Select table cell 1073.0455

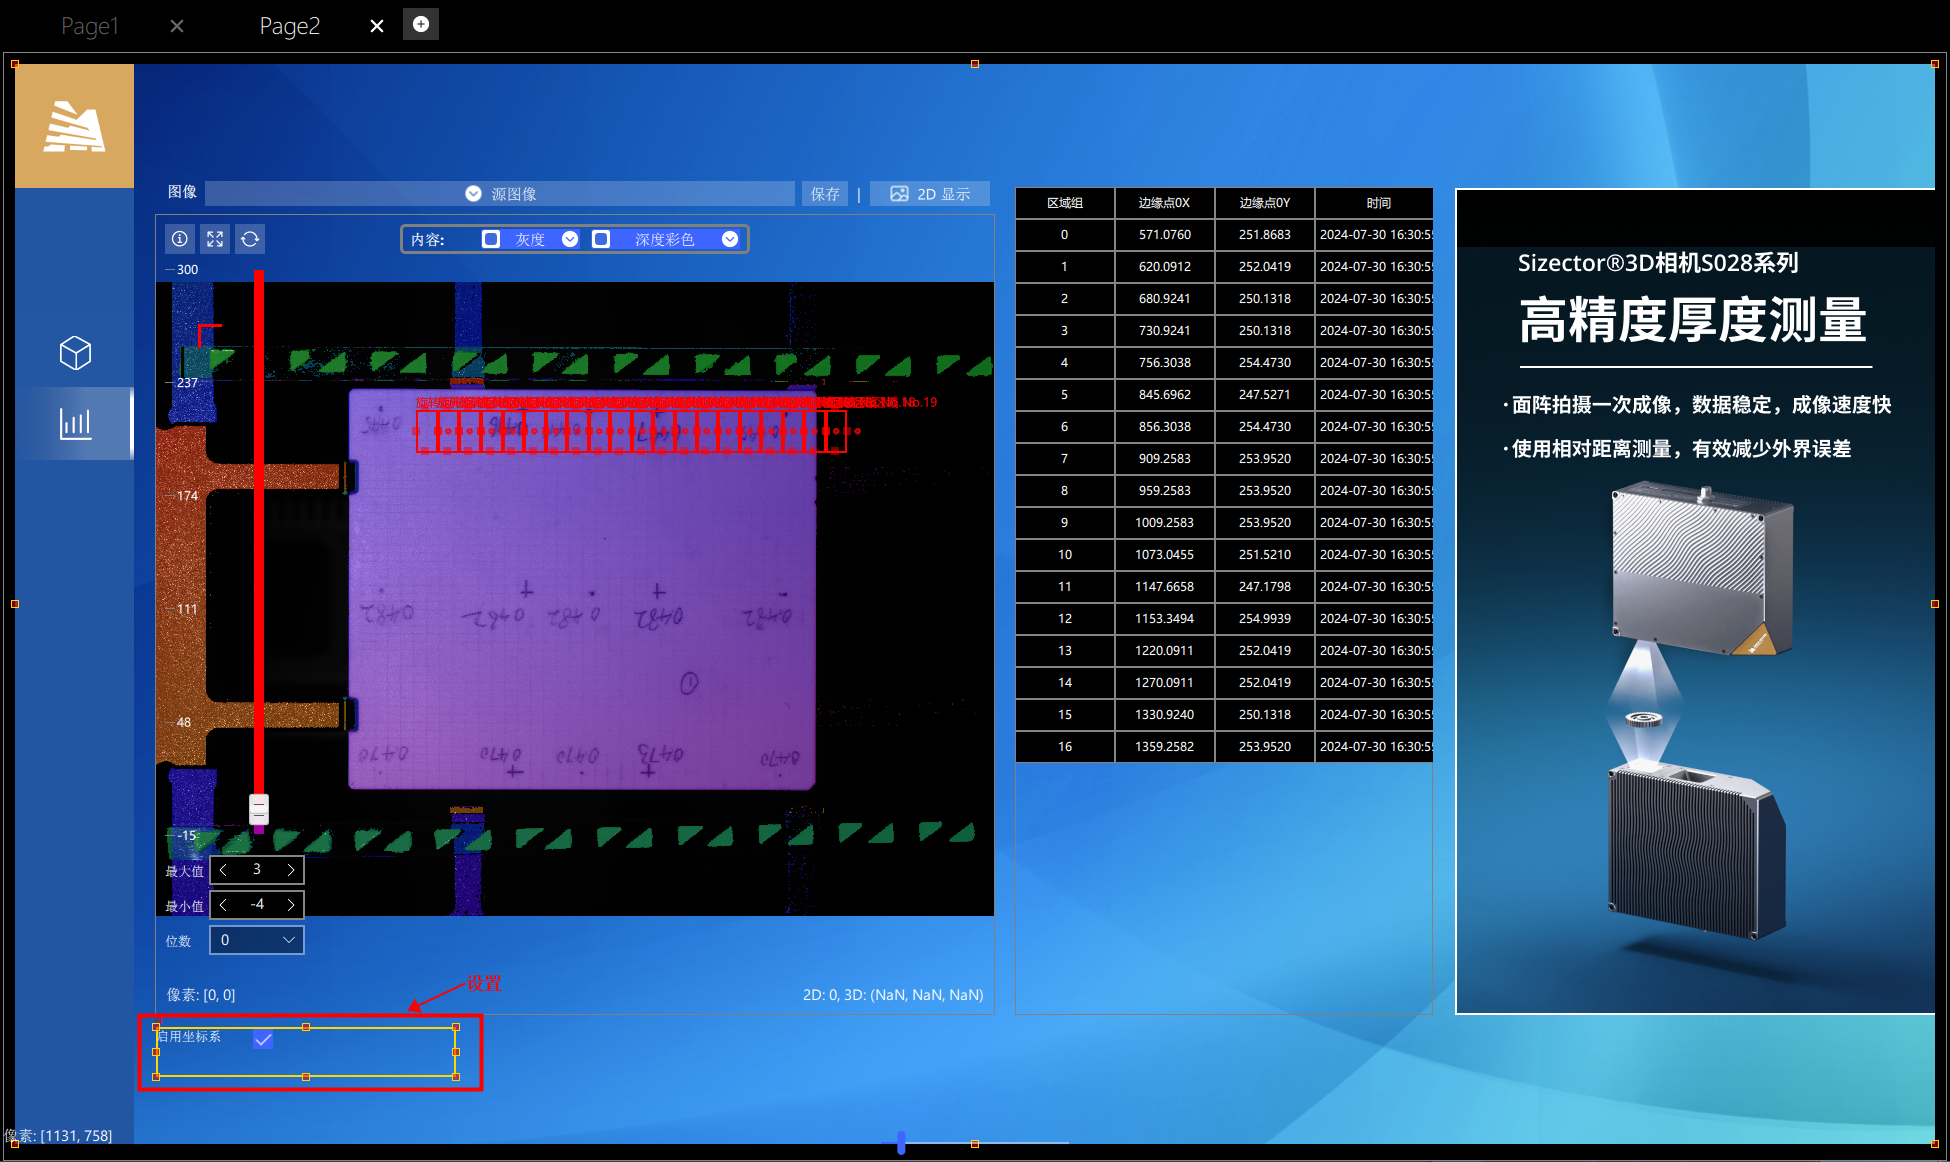(x=1165, y=555)
